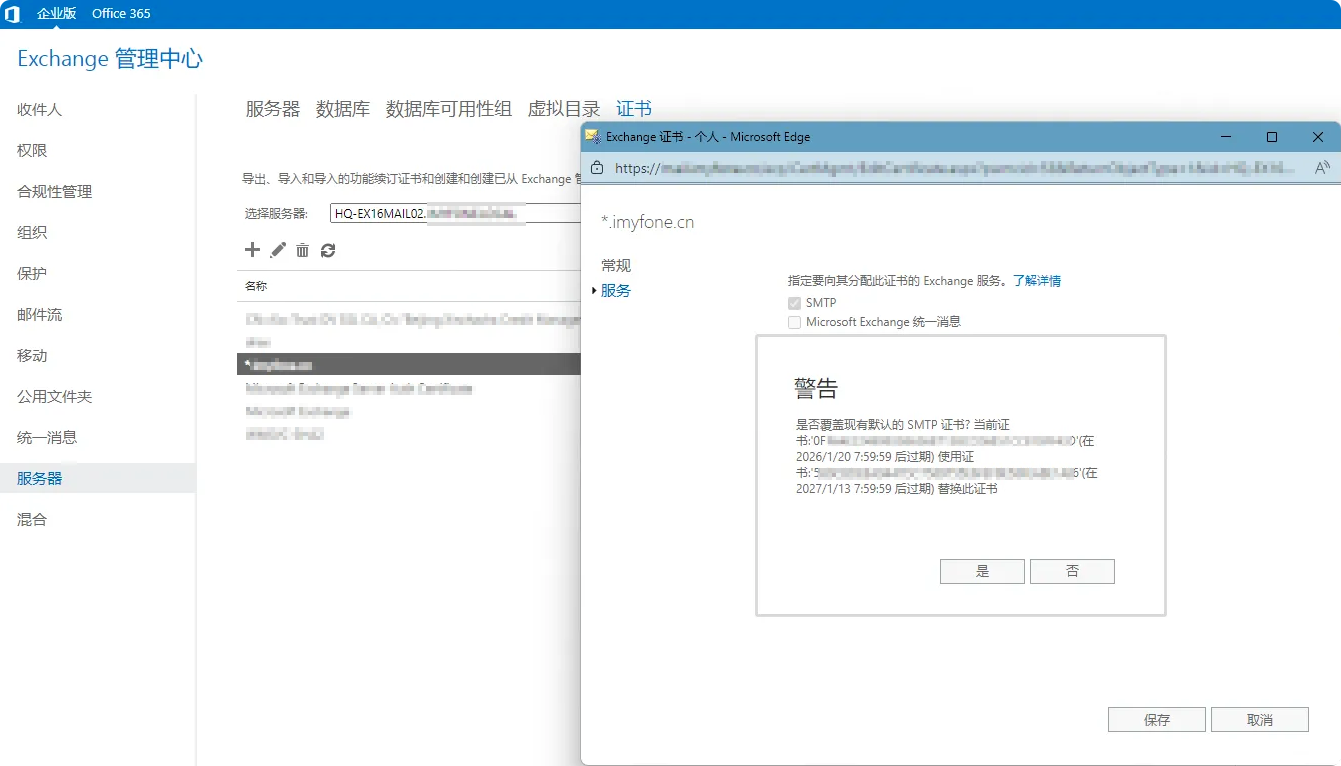Open Office 365 in top bar
Screen dimensions: 1341x766
121,14
